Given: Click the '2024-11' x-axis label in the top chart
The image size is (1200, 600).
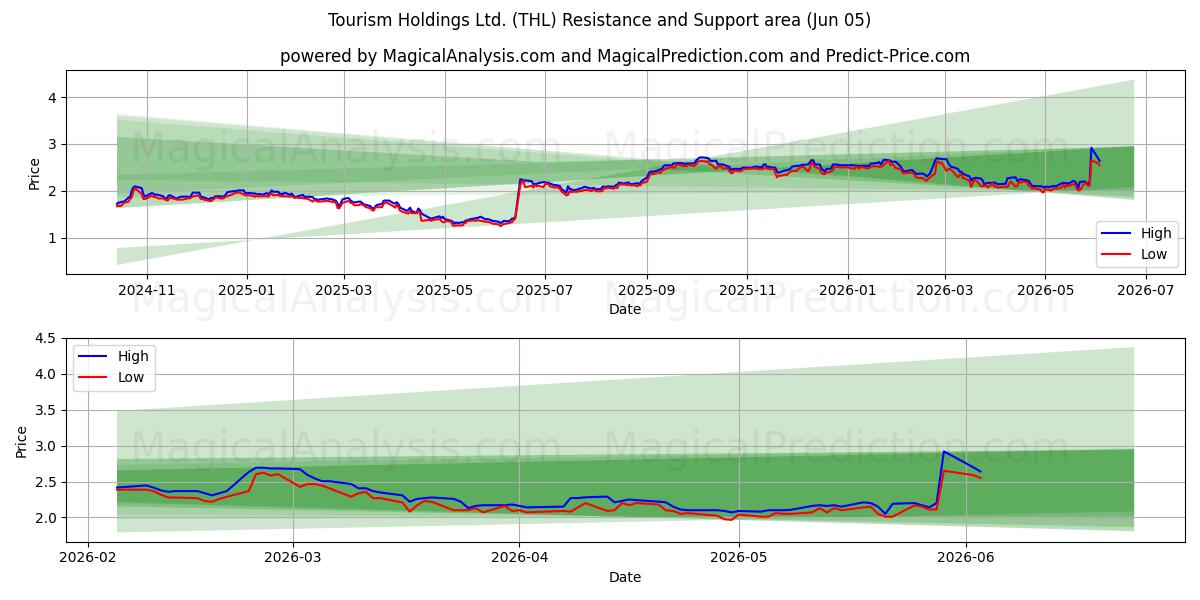Looking at the screenshot, I should click(147, 290).
